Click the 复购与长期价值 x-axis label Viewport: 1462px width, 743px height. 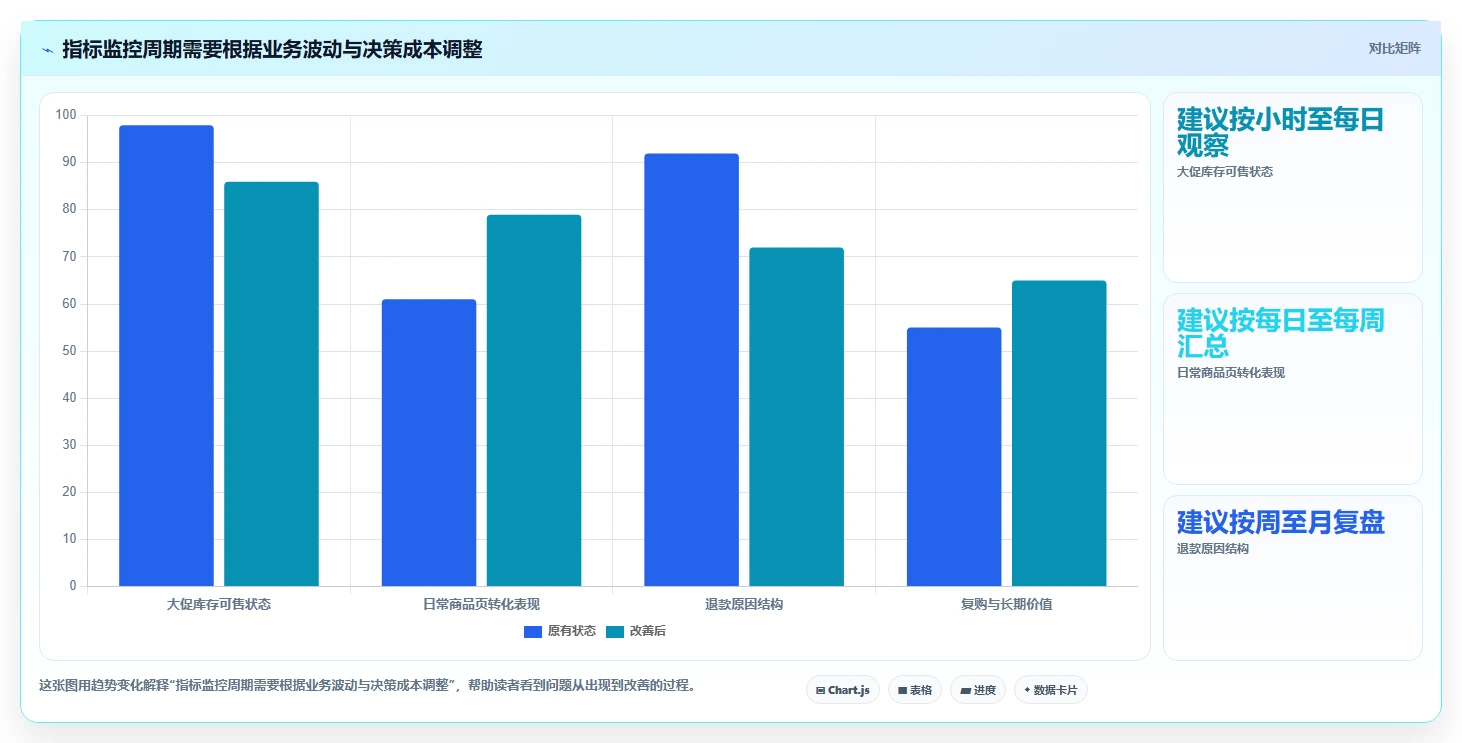1006,604
